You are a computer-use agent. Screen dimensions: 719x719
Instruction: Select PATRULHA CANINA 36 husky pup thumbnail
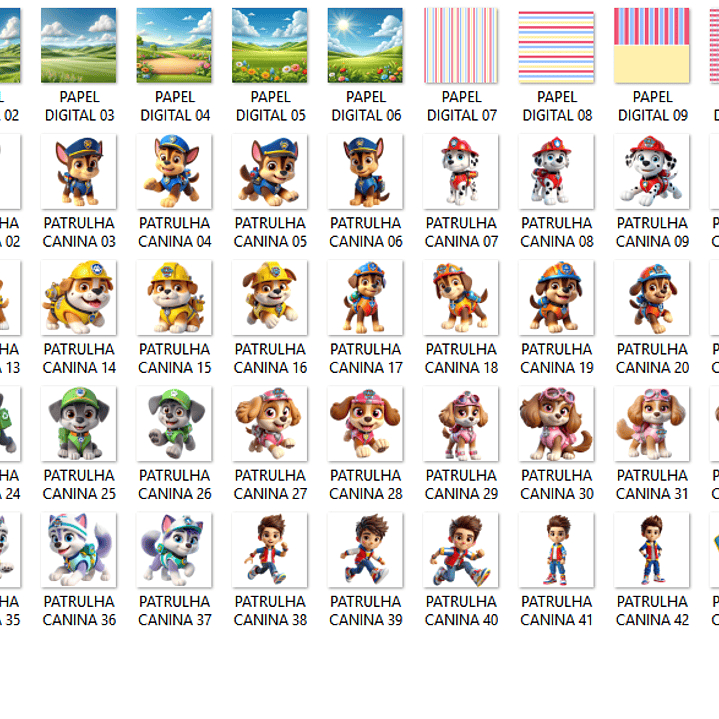[x=78, y=550]
